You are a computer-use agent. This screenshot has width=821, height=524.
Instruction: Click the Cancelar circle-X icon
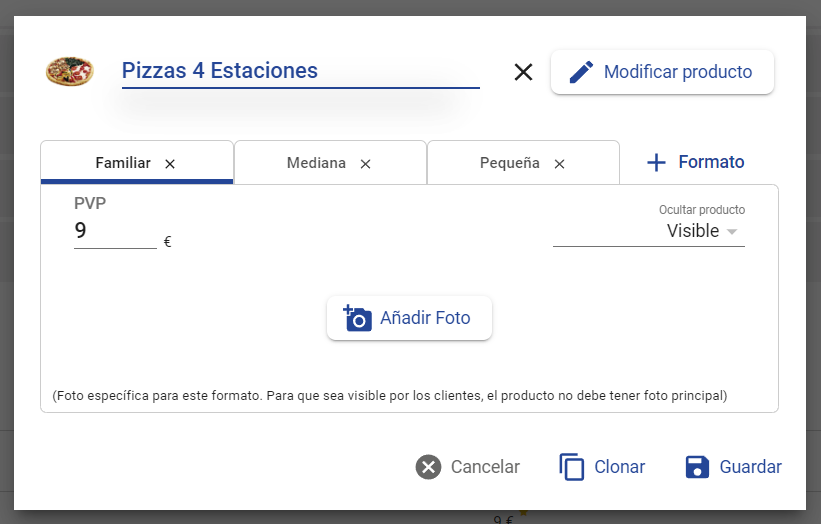(x=428, y=466)
